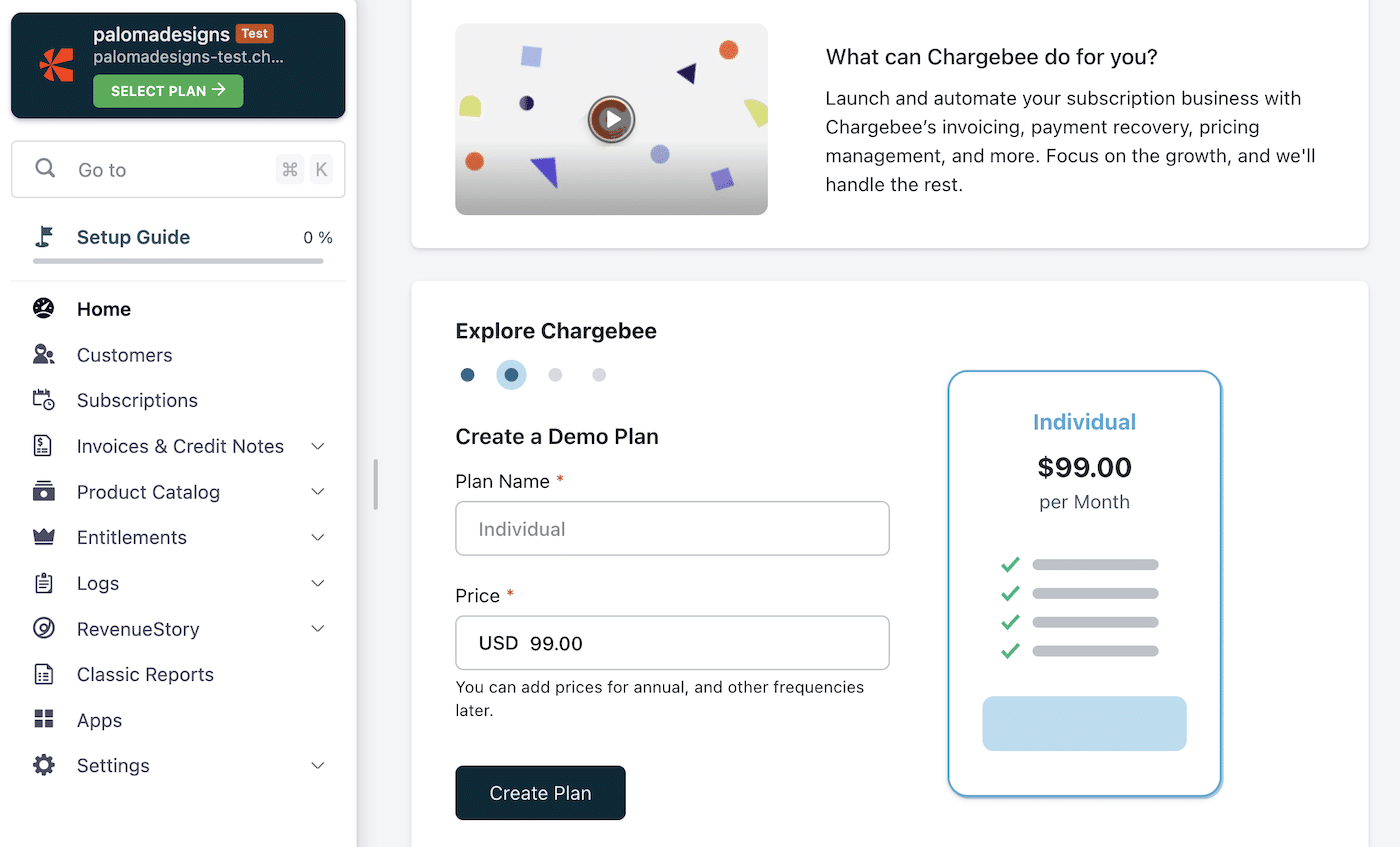Click the Create Plan button
Viewport: 1400px width, 847px height.
(x=540, y=792)
